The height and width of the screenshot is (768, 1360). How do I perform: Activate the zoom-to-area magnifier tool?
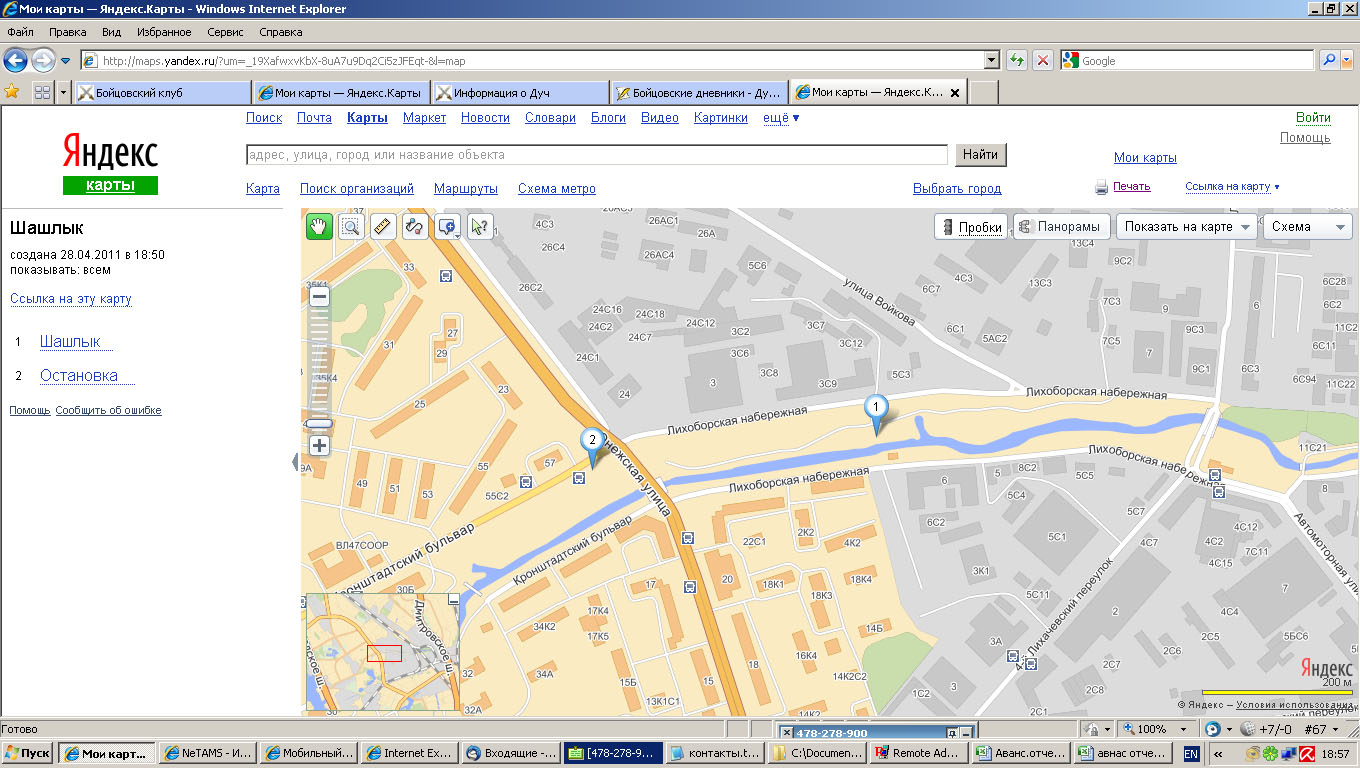pyautogui.click(x=350, y=227)
